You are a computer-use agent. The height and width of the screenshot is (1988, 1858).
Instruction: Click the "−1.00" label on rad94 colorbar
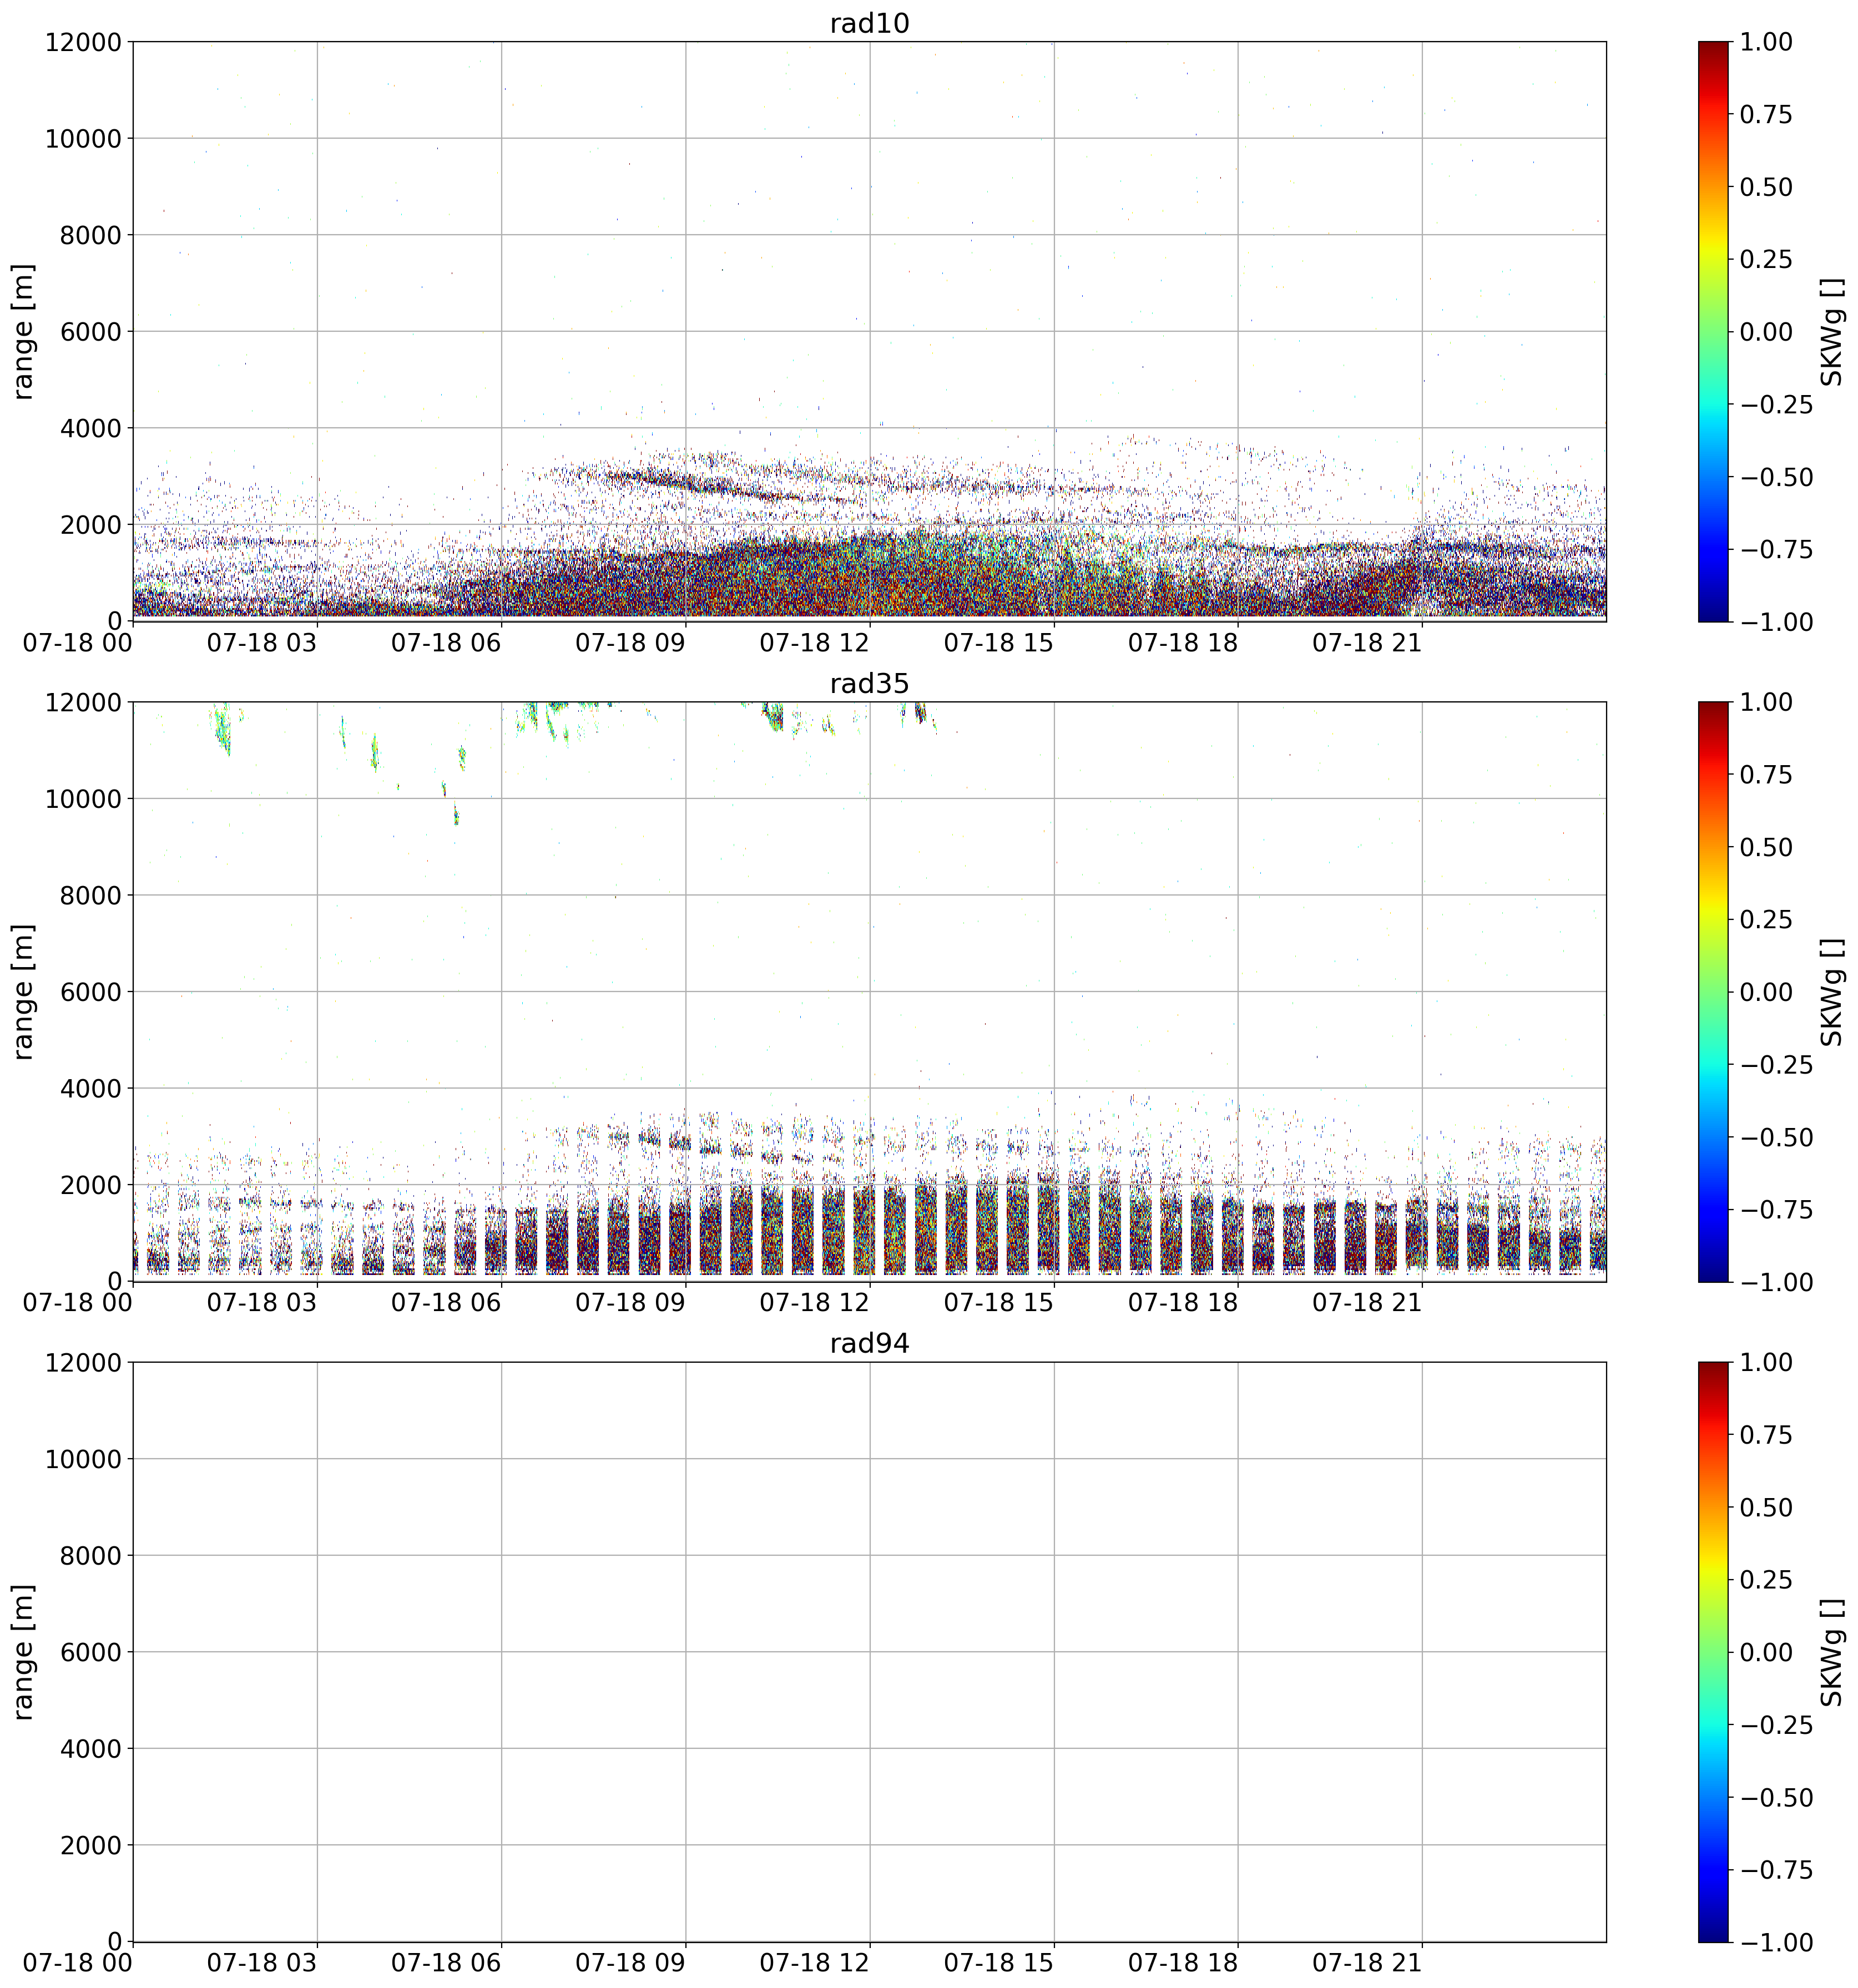pos(1776,1942)
